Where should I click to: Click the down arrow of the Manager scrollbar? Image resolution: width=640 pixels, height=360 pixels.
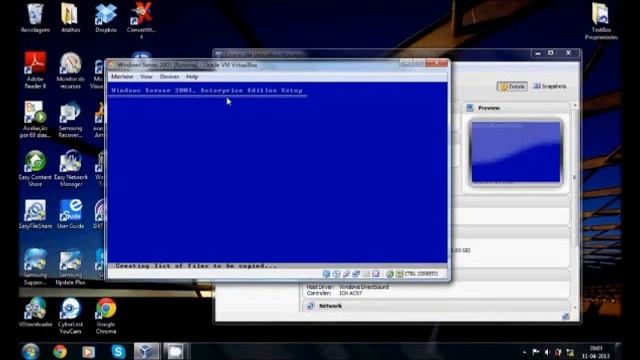coord(574,307)
